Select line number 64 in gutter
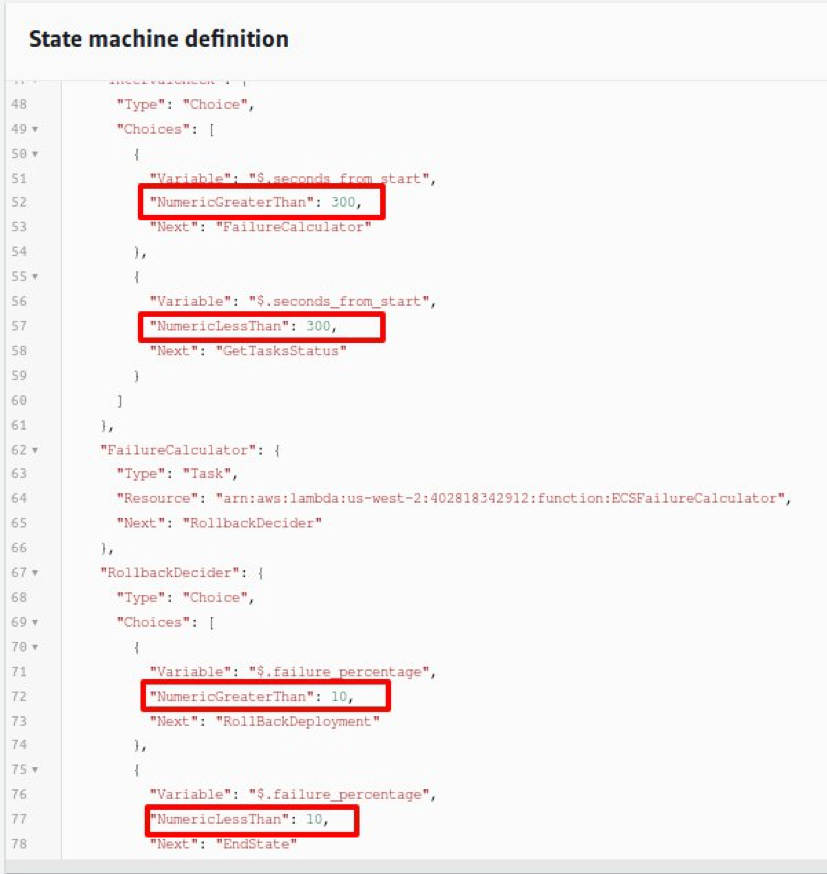This screenshot has width=827, height=874. (x=19, y=498)
